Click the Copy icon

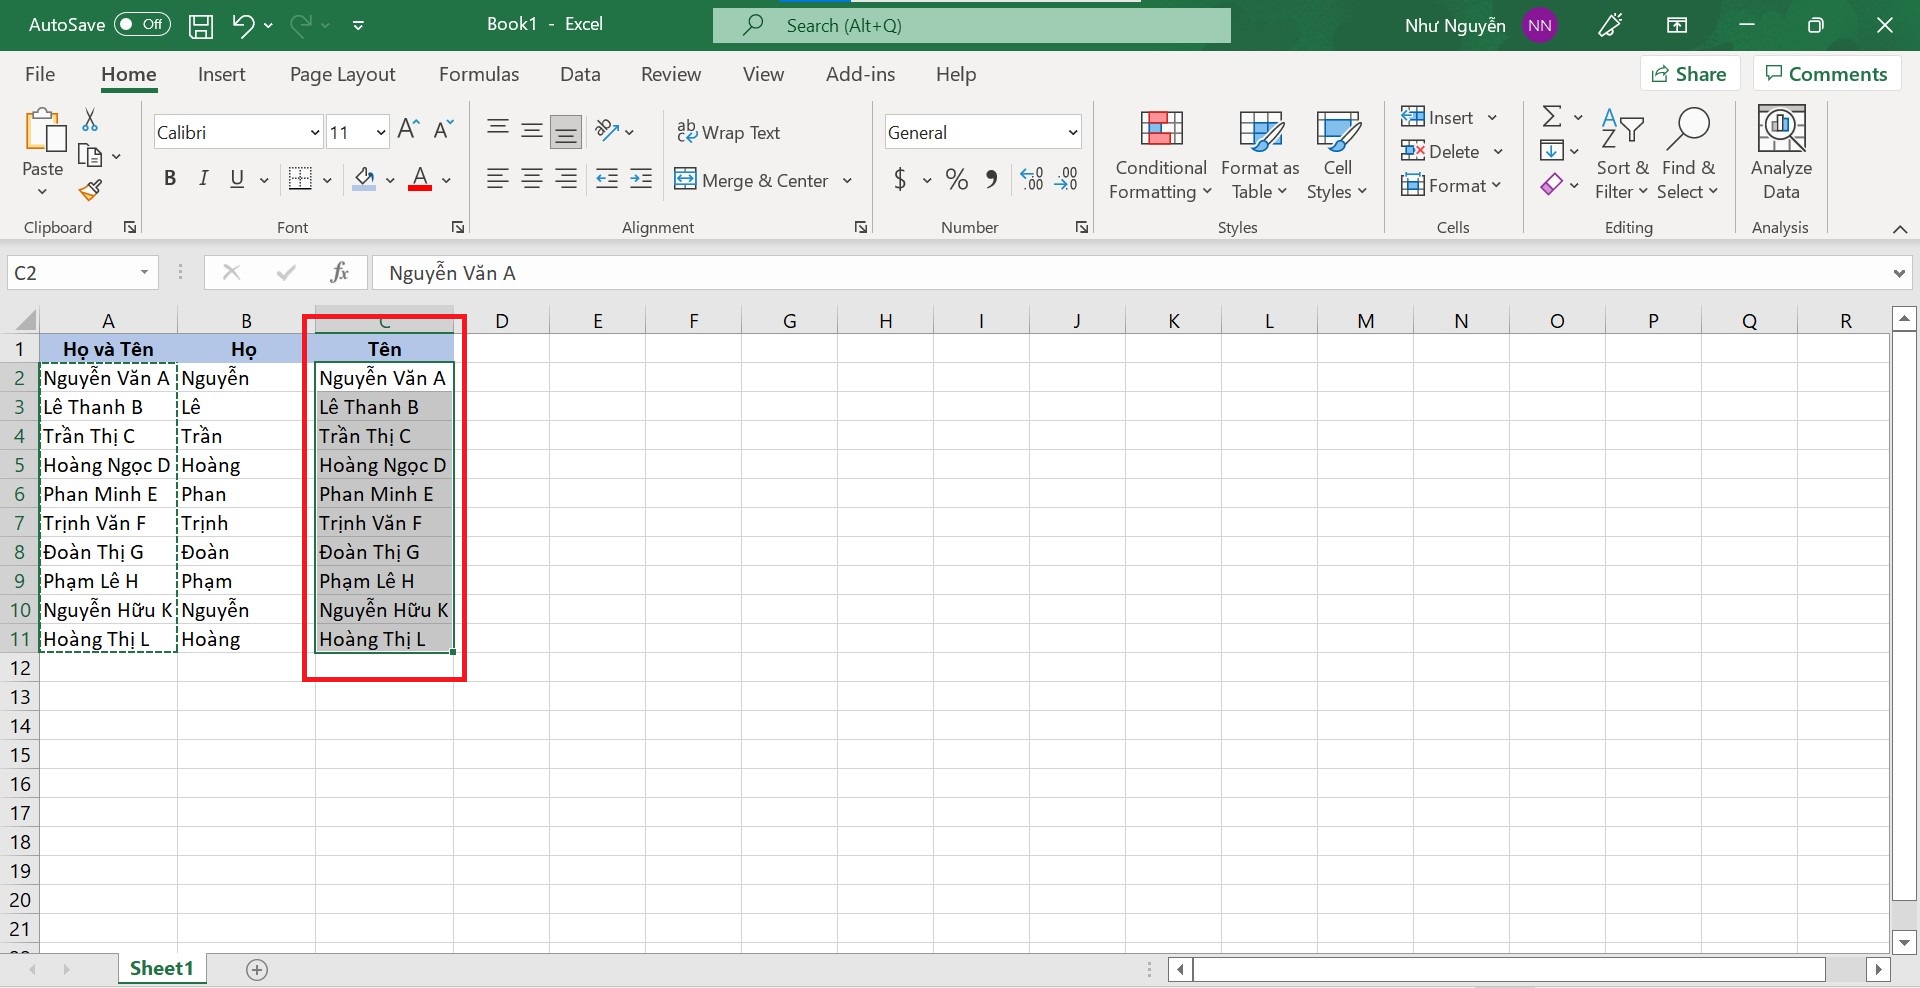click(90, 155)
